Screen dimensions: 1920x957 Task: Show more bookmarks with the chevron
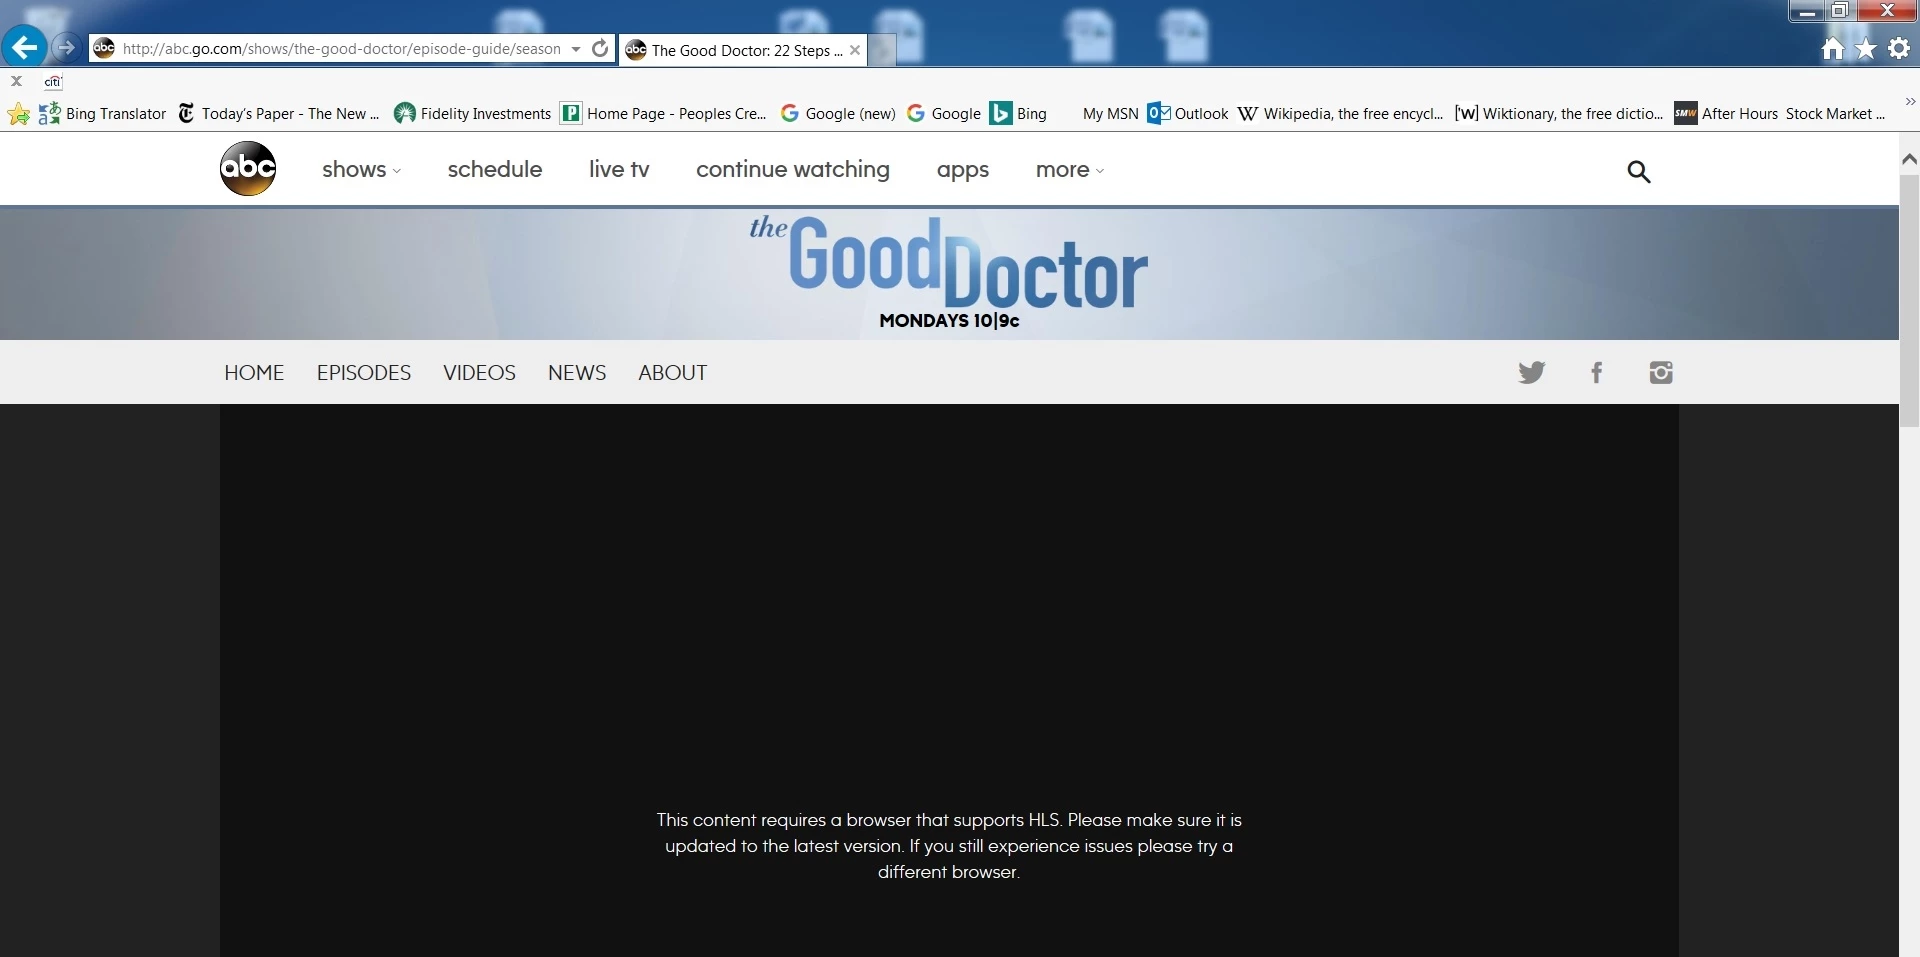pos(1910,102)
